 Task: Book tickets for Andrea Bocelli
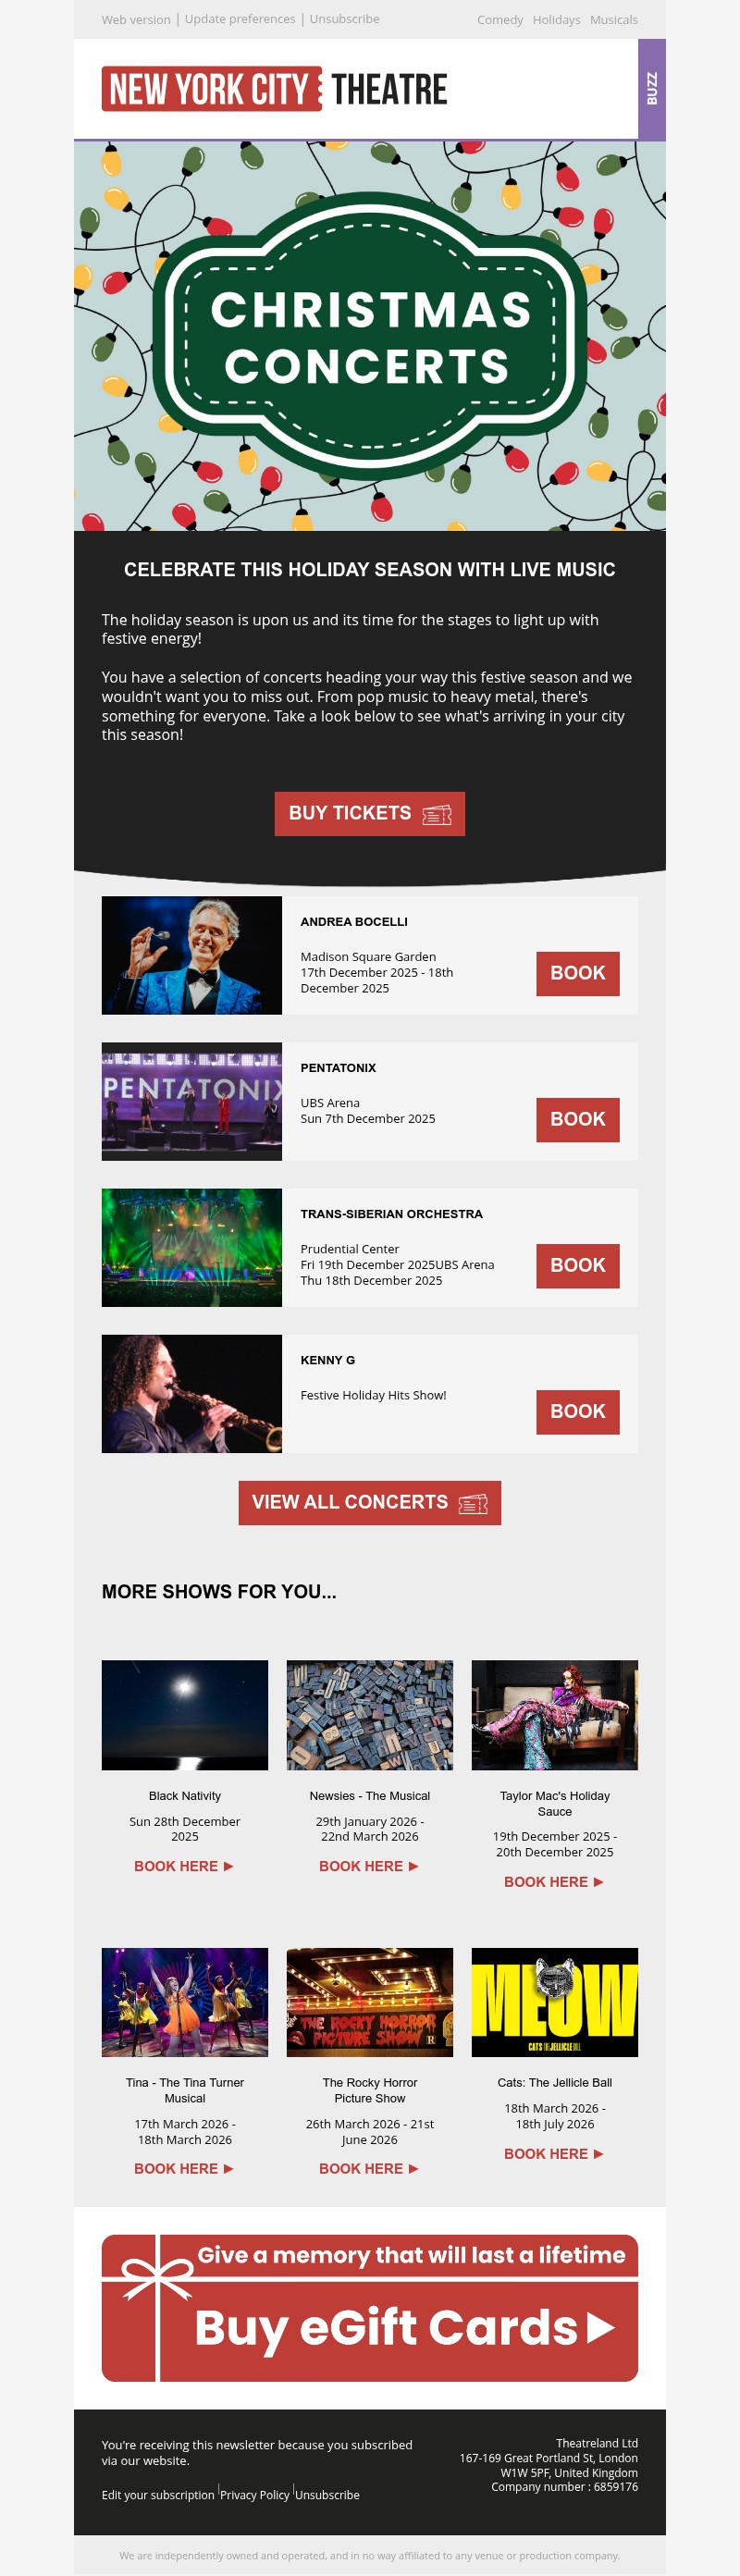[x=577, y=973]
